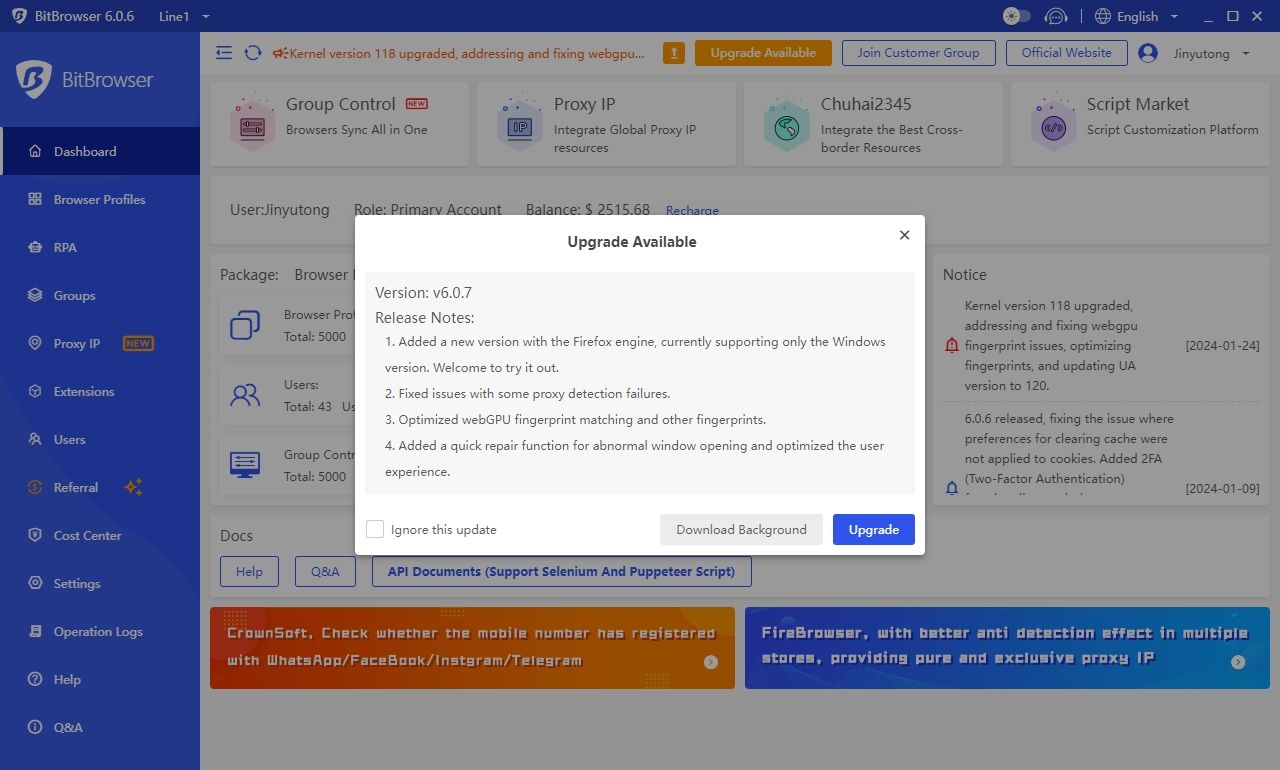
Task: Click the blue bell notice icon
Action: pyautogui.click(x=951, y=488)
